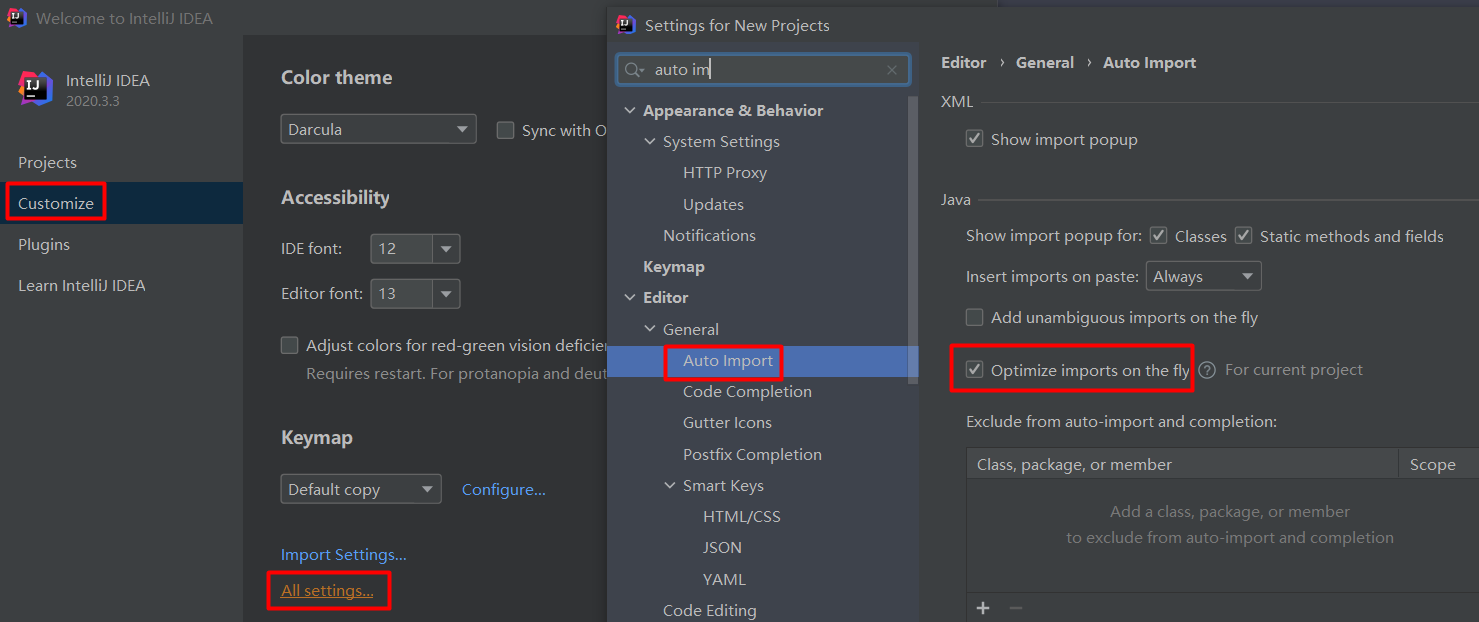Click General in the breadcrumb

tap(1045, 62)
